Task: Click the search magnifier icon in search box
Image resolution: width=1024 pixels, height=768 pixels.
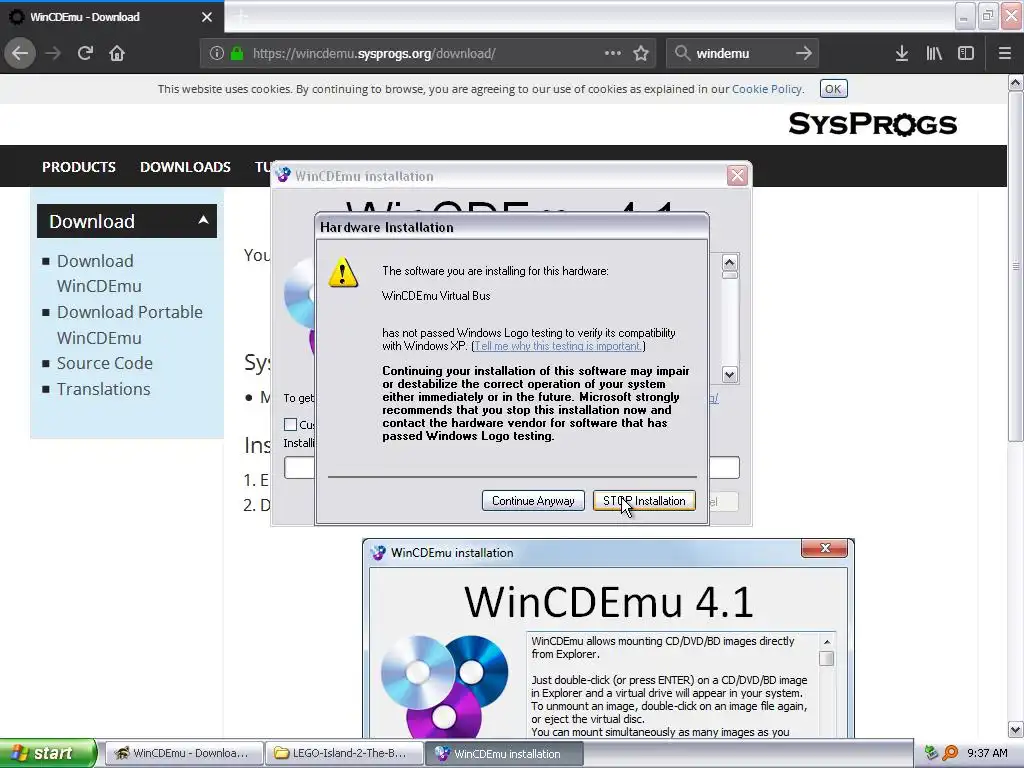Action: tap(682, 53)
